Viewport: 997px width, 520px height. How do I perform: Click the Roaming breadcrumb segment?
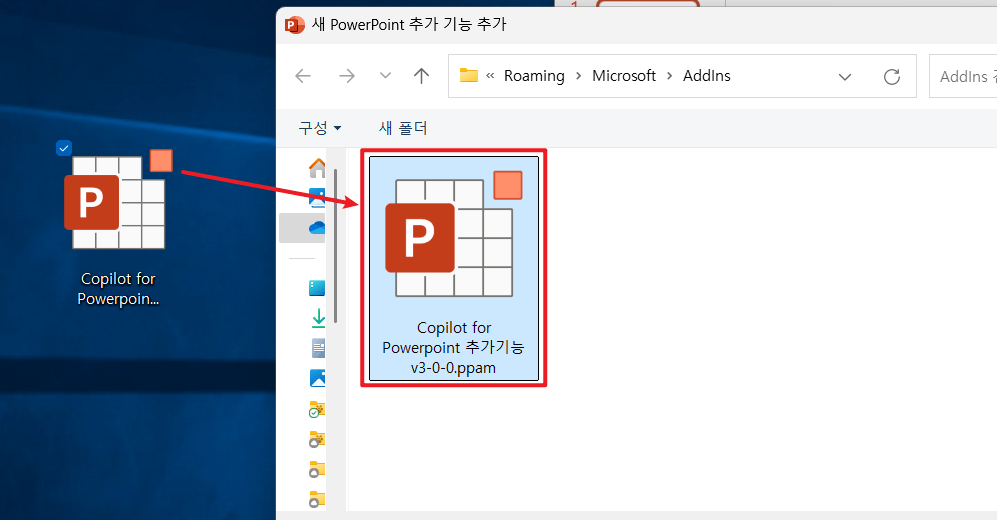pos(534,76)
